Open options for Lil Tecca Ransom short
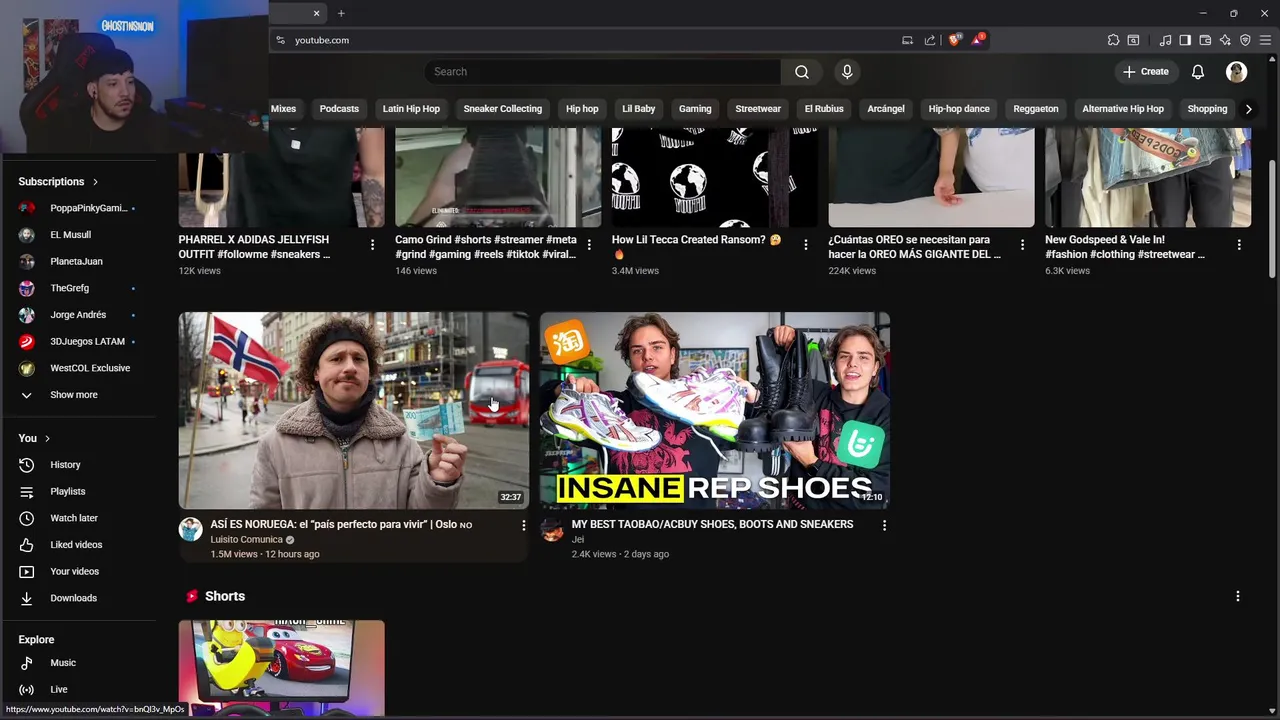 [x=805, y=245]
